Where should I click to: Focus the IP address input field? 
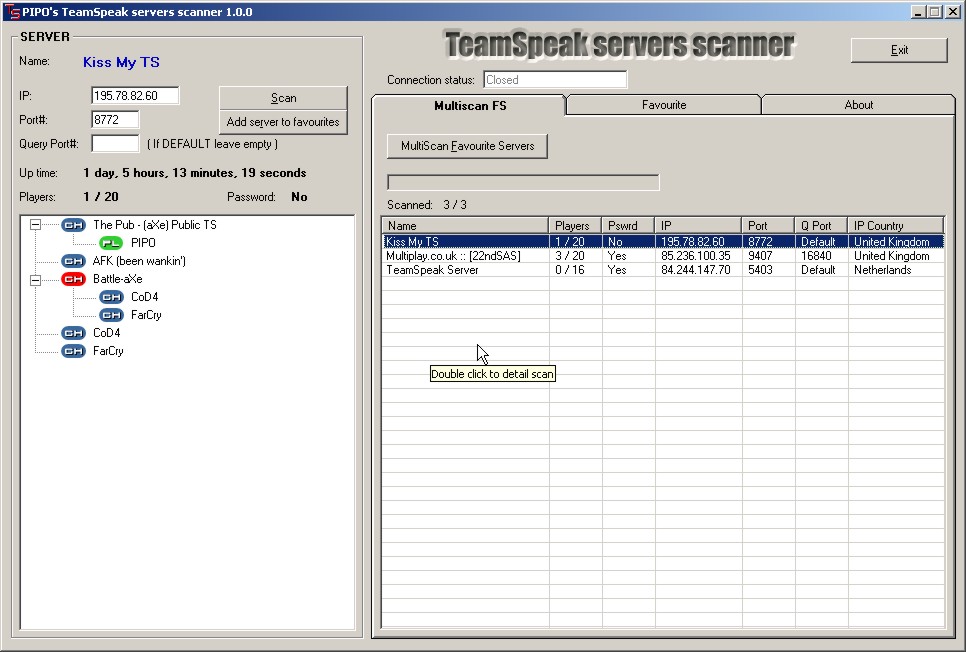[x=135, y=96]
